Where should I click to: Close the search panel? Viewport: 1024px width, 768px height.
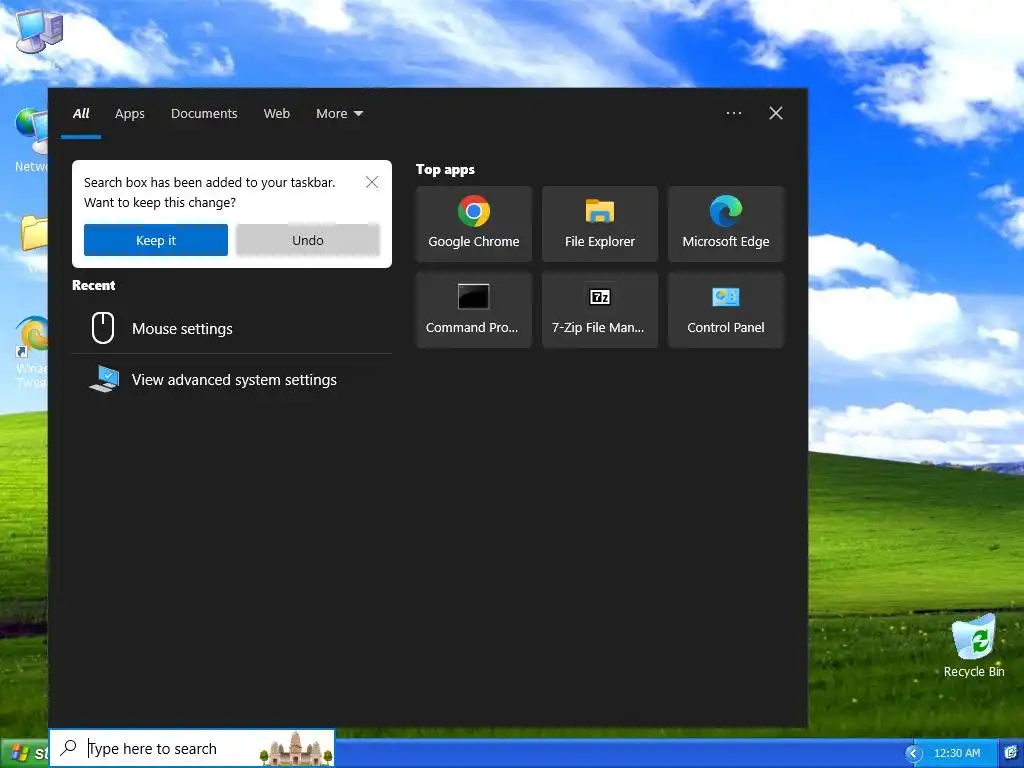776,113
